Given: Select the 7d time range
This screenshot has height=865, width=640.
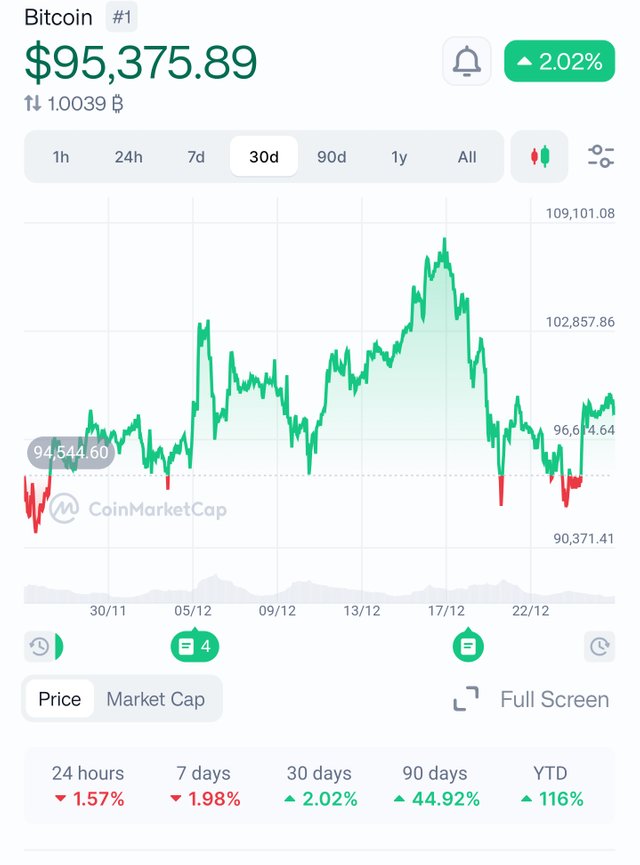Looking at the screenshot, I should coord(196,157).
